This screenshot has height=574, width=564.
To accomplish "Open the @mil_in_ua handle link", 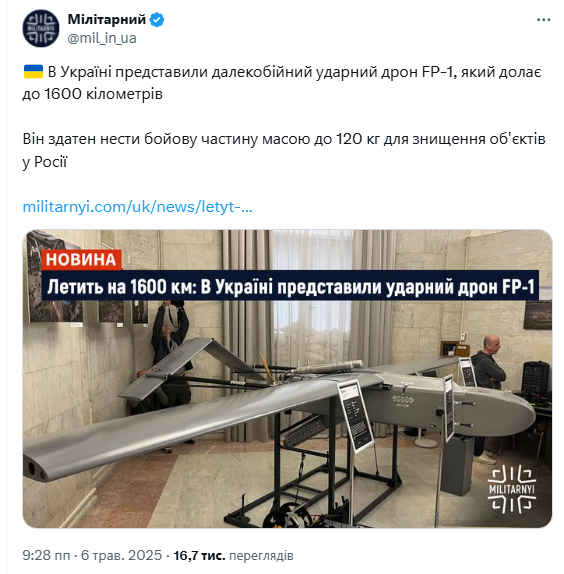I will click(x=102, y=38).
